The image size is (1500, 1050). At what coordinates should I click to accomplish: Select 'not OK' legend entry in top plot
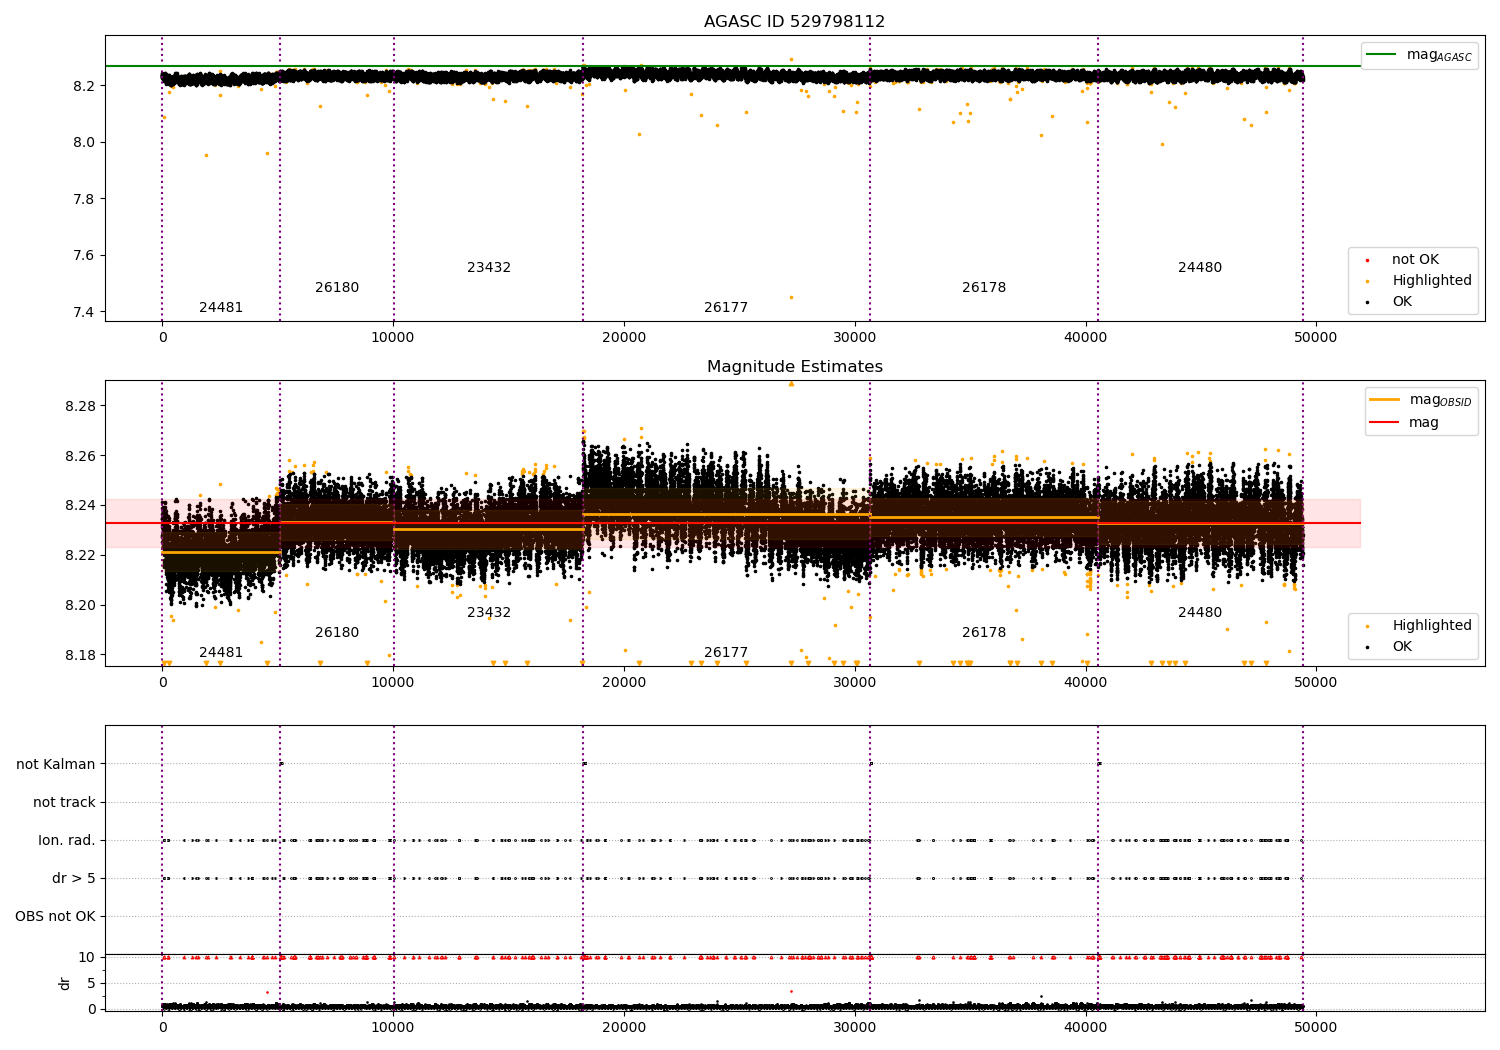pyautogui.click(x=1415, y=260)
